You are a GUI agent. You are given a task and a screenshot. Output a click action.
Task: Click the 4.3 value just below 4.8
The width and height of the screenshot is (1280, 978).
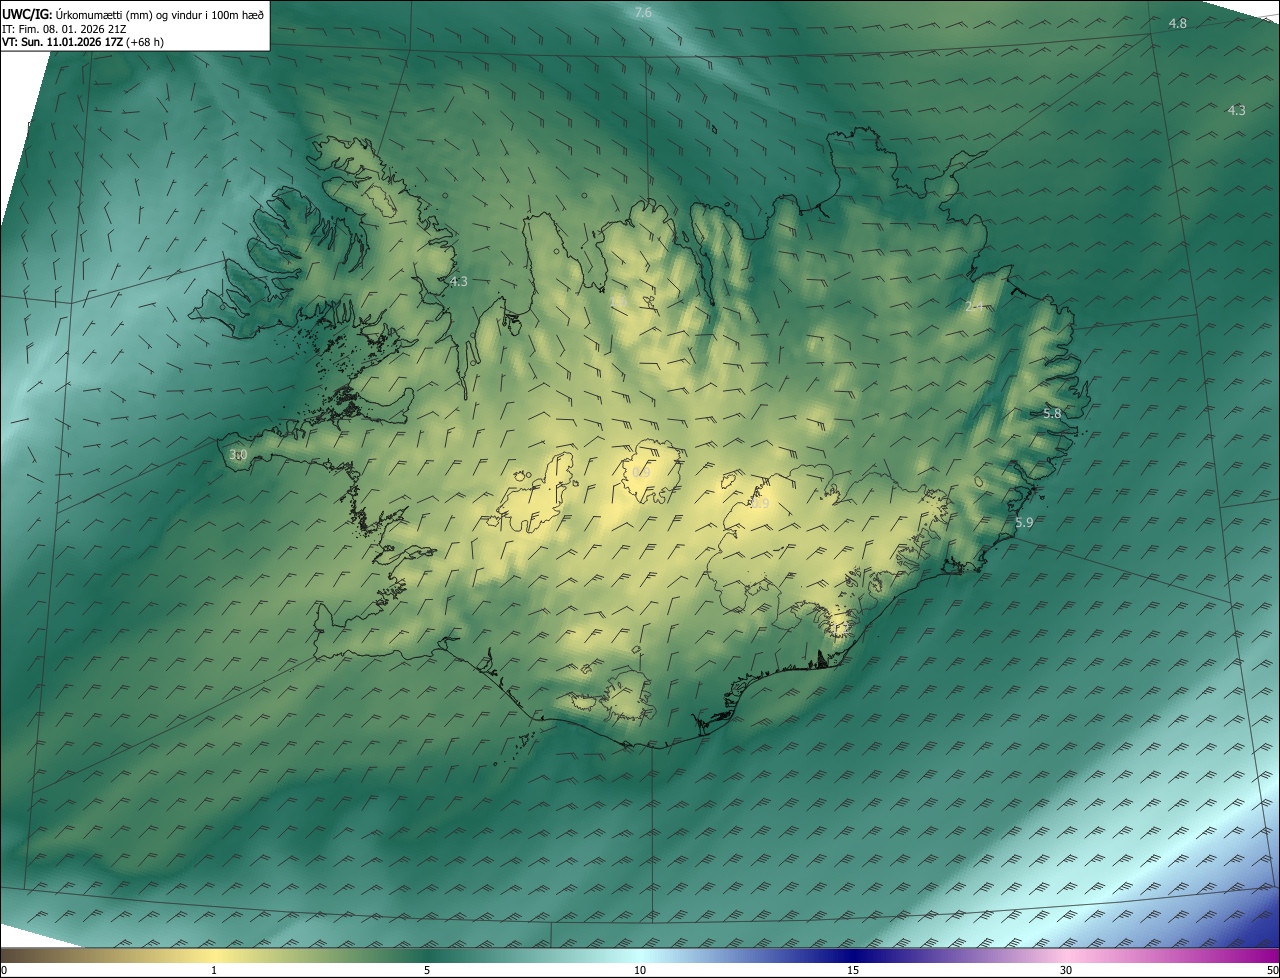[1237, 110]
